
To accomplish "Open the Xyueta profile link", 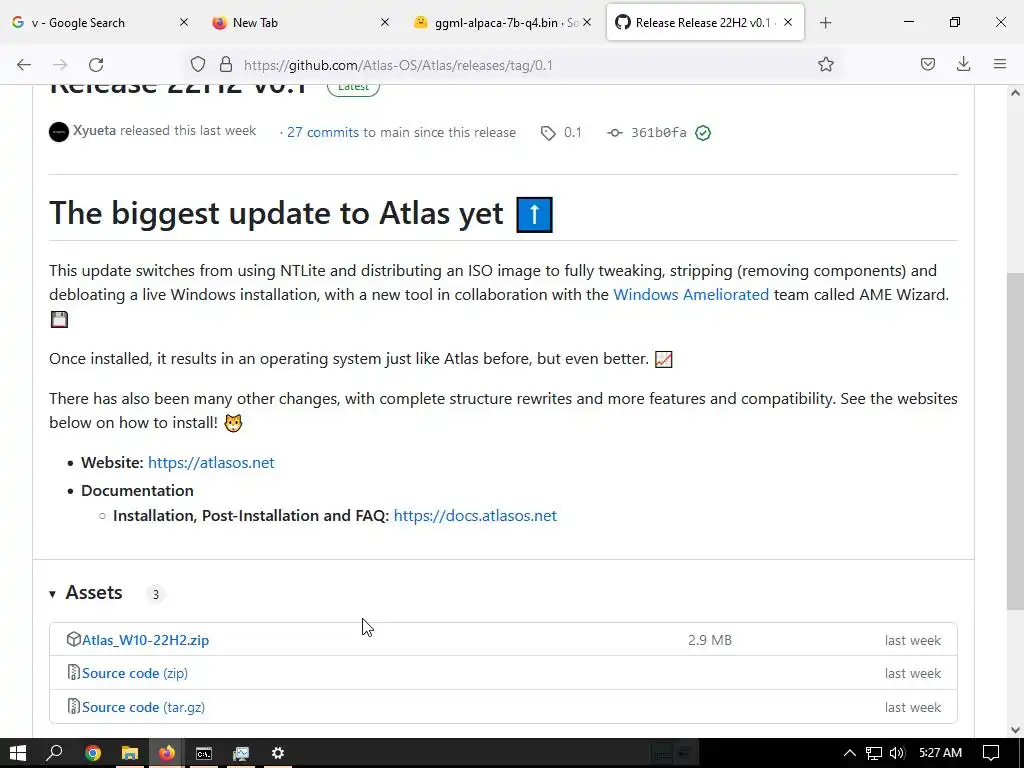I will point(94,131).
